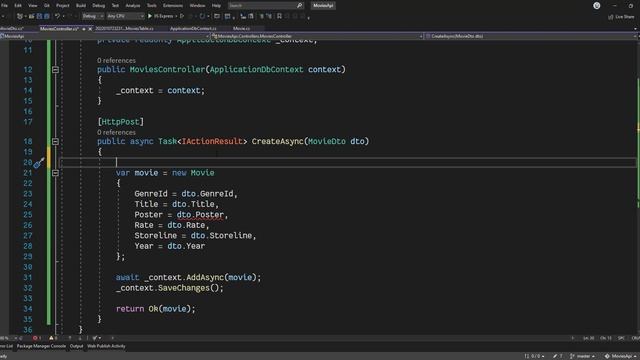Image resolution: width=640 pixels, height=360 pixels.
Task: Open the Any CPU platform dropdown
Action: 126,16
